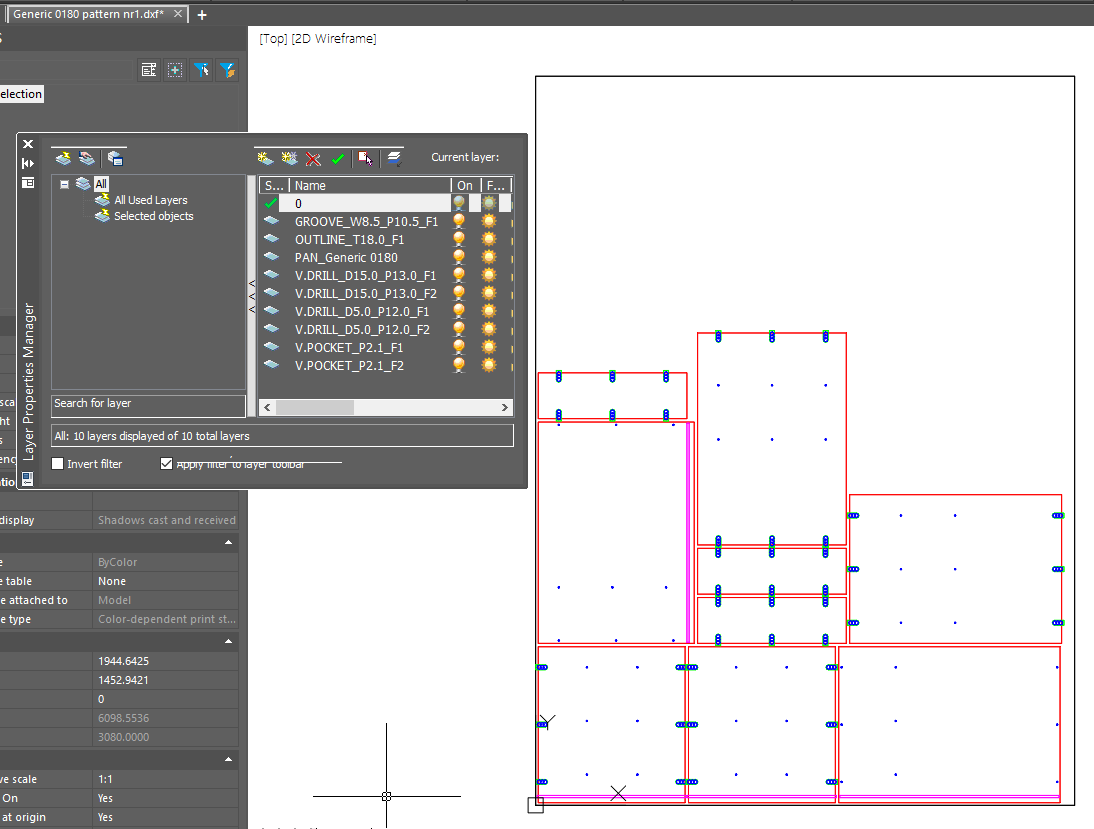Click status icon of OUTLINE_T18.0_F1 layer
This screenshot has width=1094, height=829.
pyautogui.click(x=271, y=239)
